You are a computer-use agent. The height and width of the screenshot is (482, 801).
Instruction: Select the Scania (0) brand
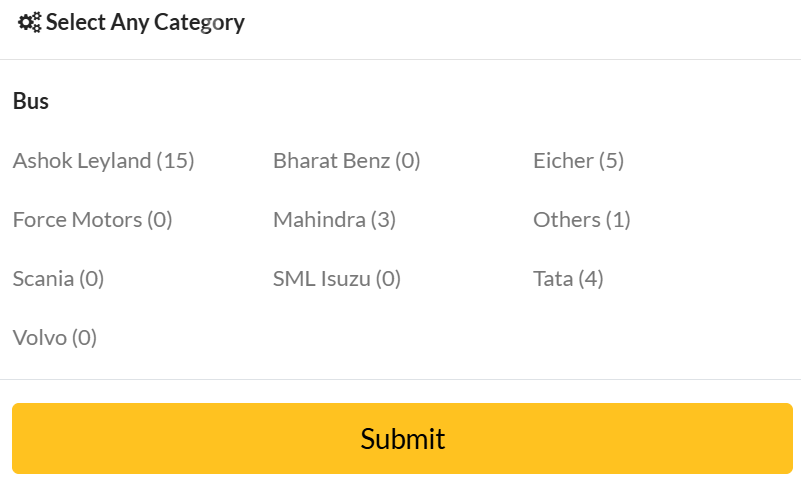coord(58,279)
